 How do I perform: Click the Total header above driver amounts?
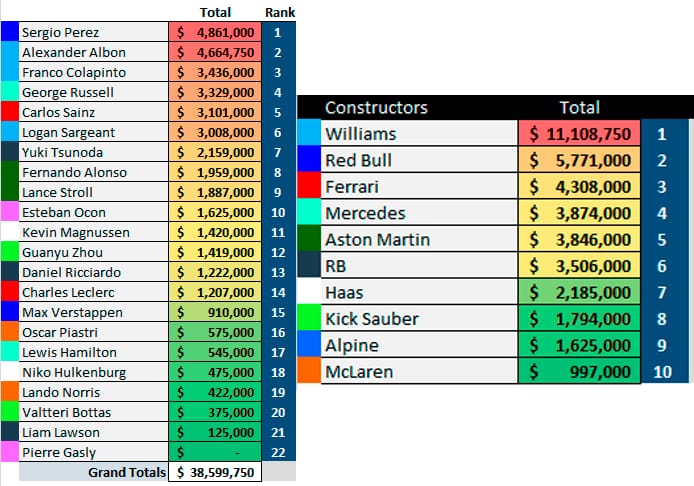(x=216, y=12)
